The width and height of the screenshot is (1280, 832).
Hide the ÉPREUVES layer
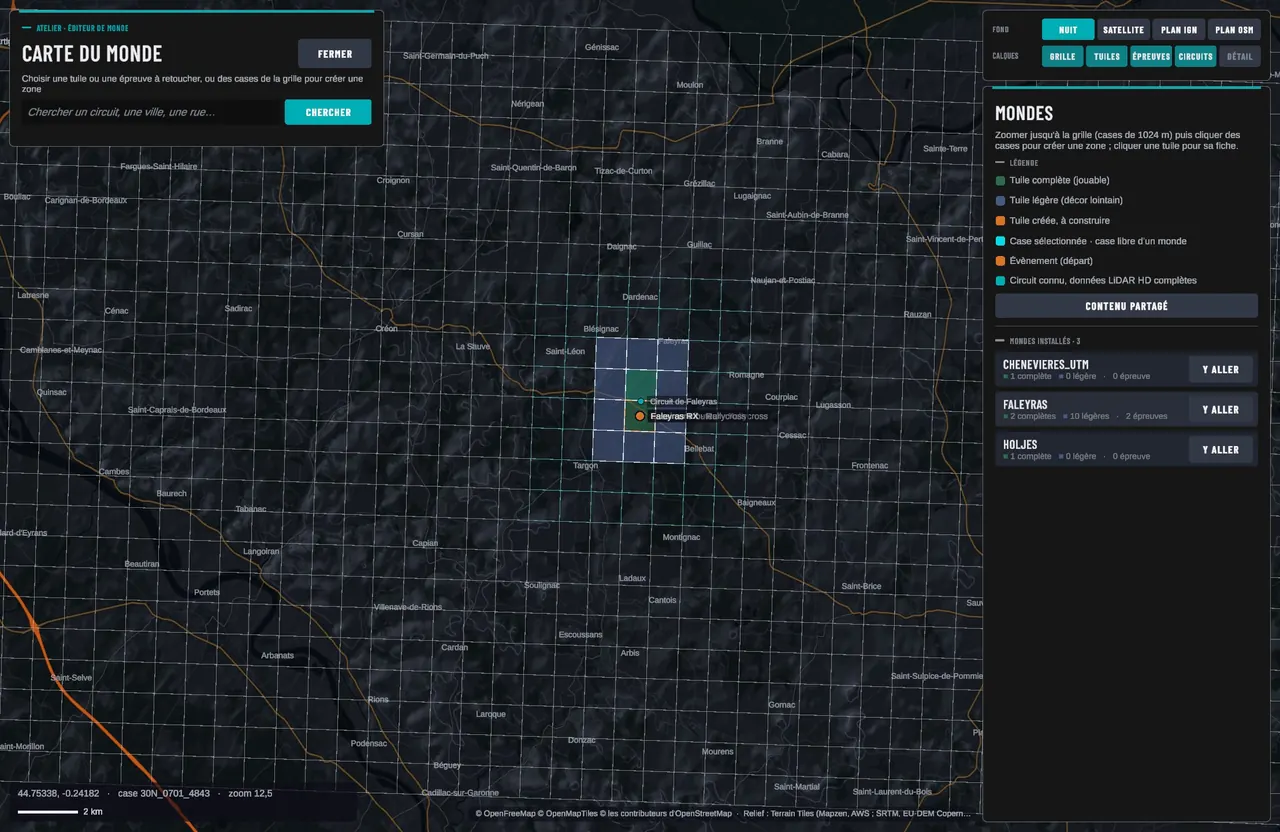coord(1151,56)
